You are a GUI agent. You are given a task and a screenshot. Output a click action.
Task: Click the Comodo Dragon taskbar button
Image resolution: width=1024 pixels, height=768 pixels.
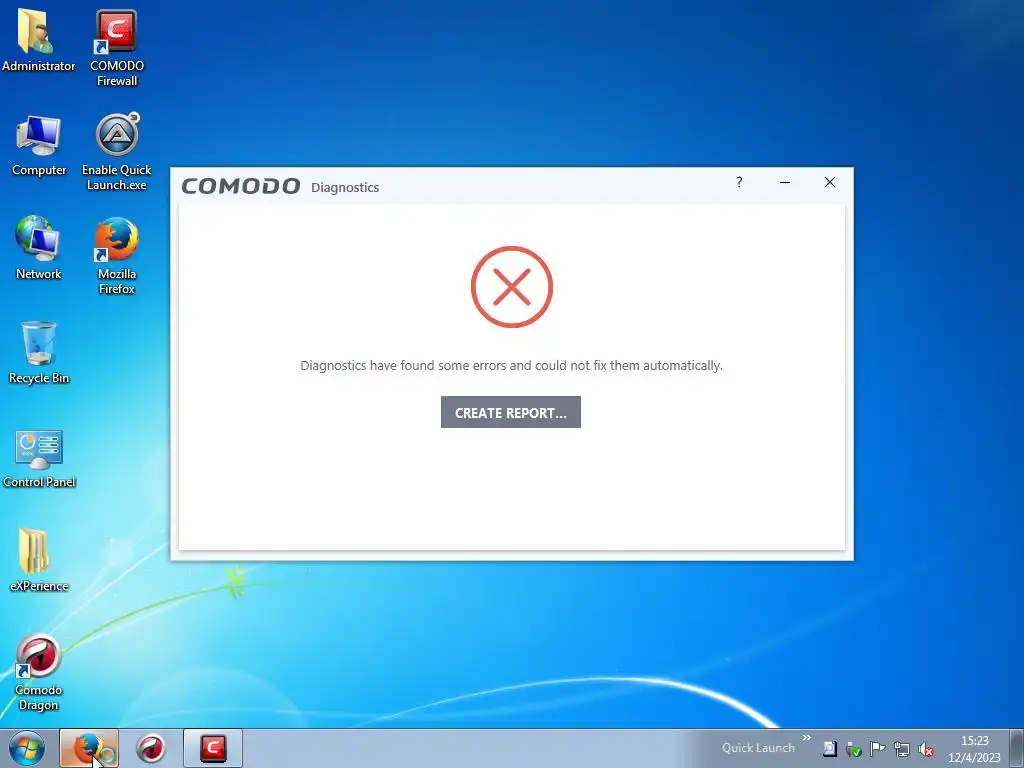151,748
